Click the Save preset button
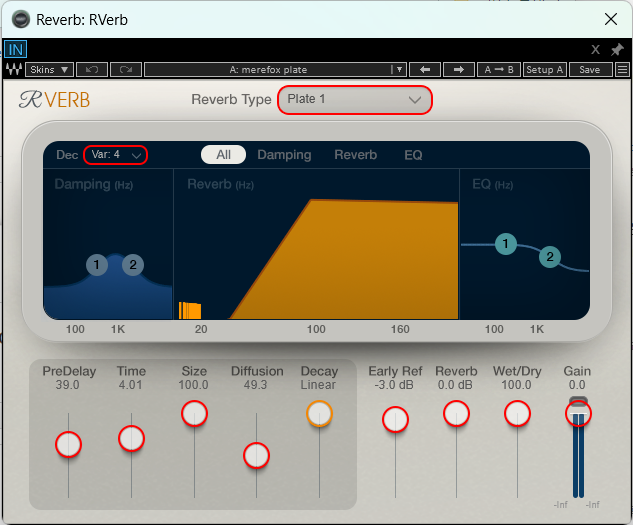Viewport: 633px width, 525px height. 590,69
